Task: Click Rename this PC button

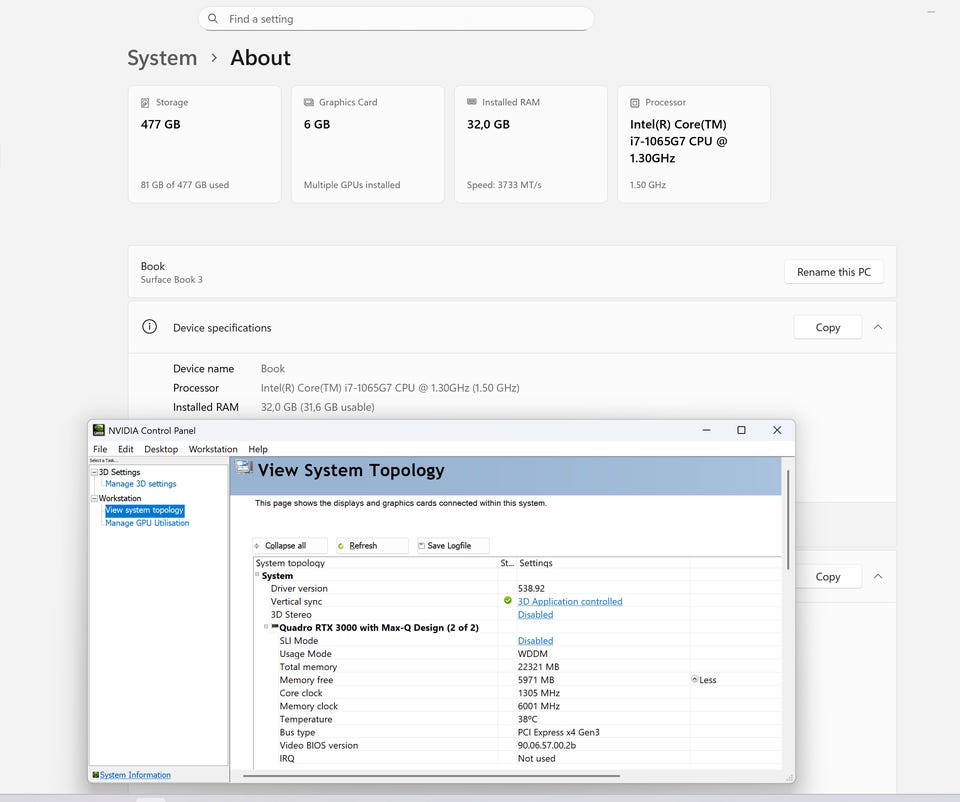Action: [834, 272]
